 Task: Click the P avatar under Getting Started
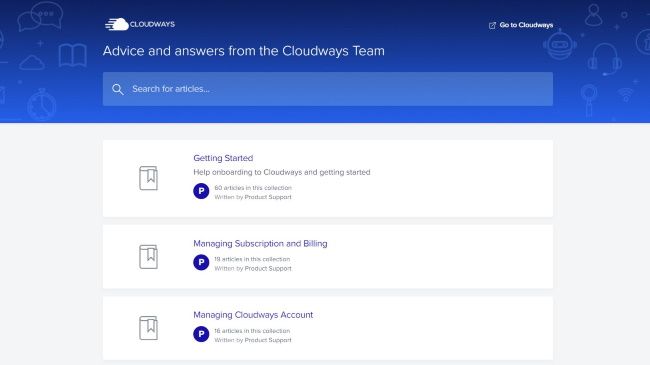coord(201,191)
